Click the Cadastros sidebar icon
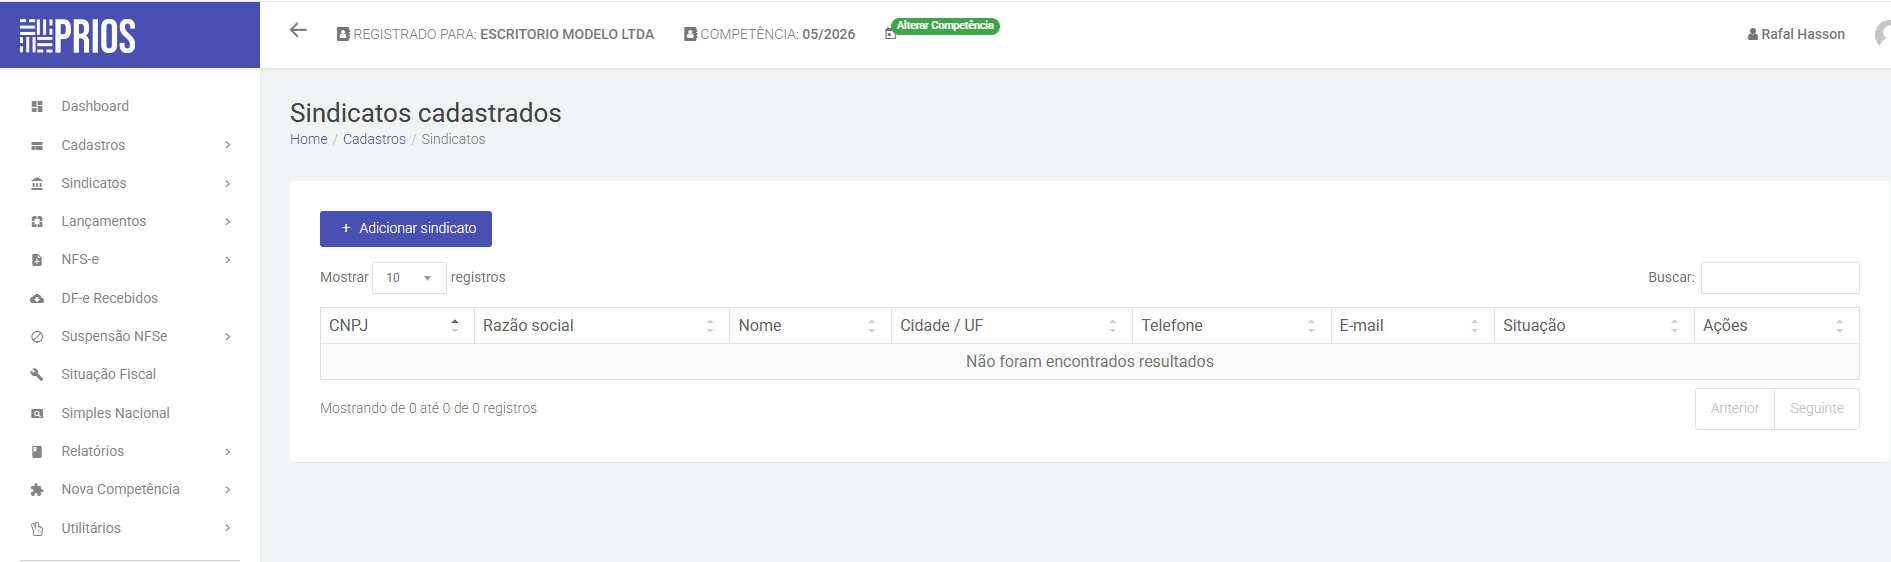This screenshot has height=562, width=1891. [x=37, y=145]
